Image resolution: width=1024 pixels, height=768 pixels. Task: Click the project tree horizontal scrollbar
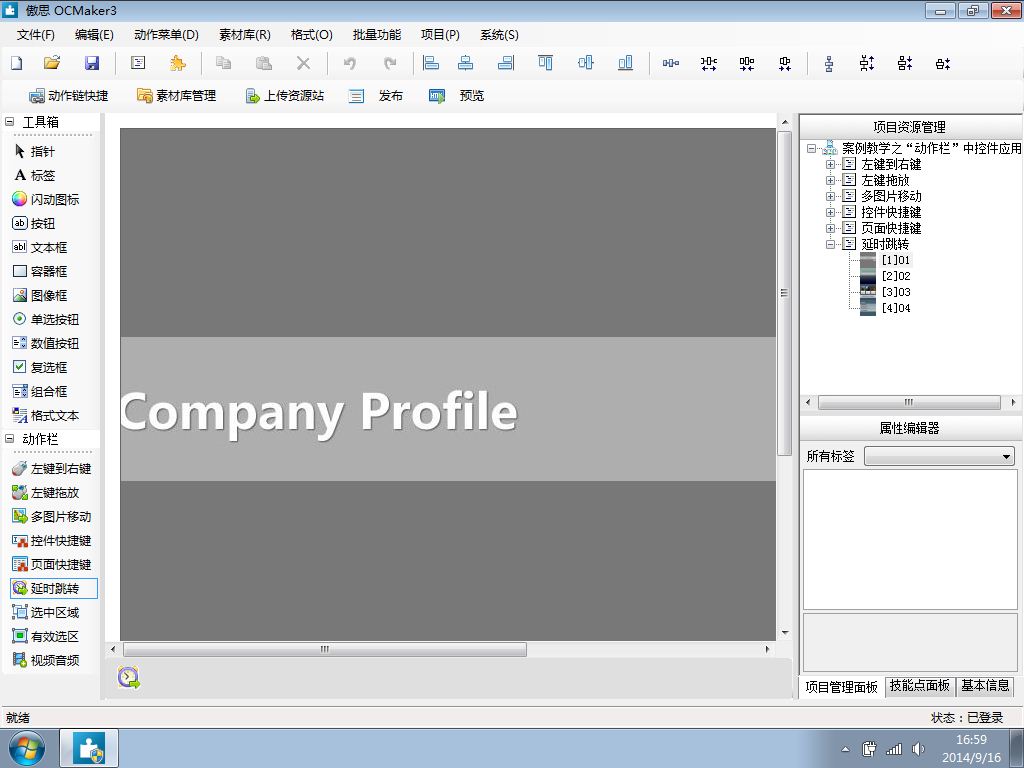[909, 402]
